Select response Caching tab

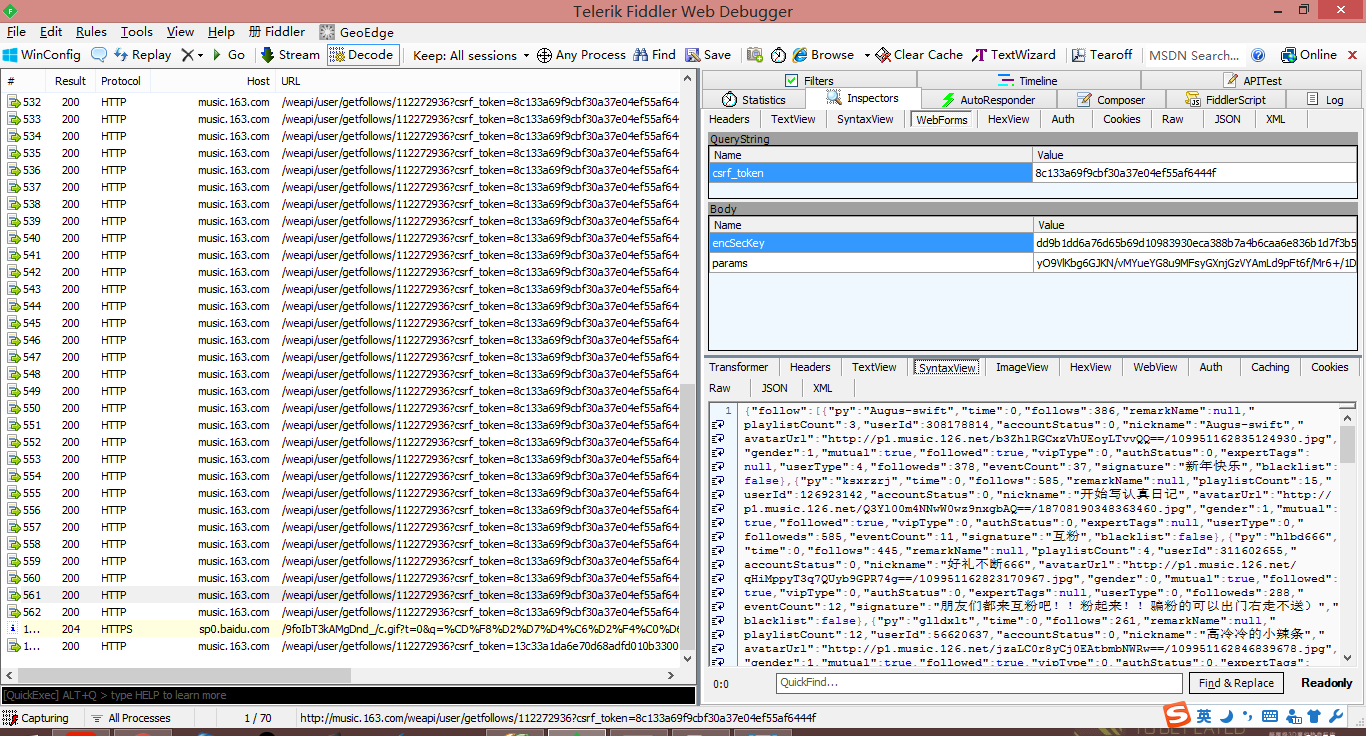pos(1270,367)
